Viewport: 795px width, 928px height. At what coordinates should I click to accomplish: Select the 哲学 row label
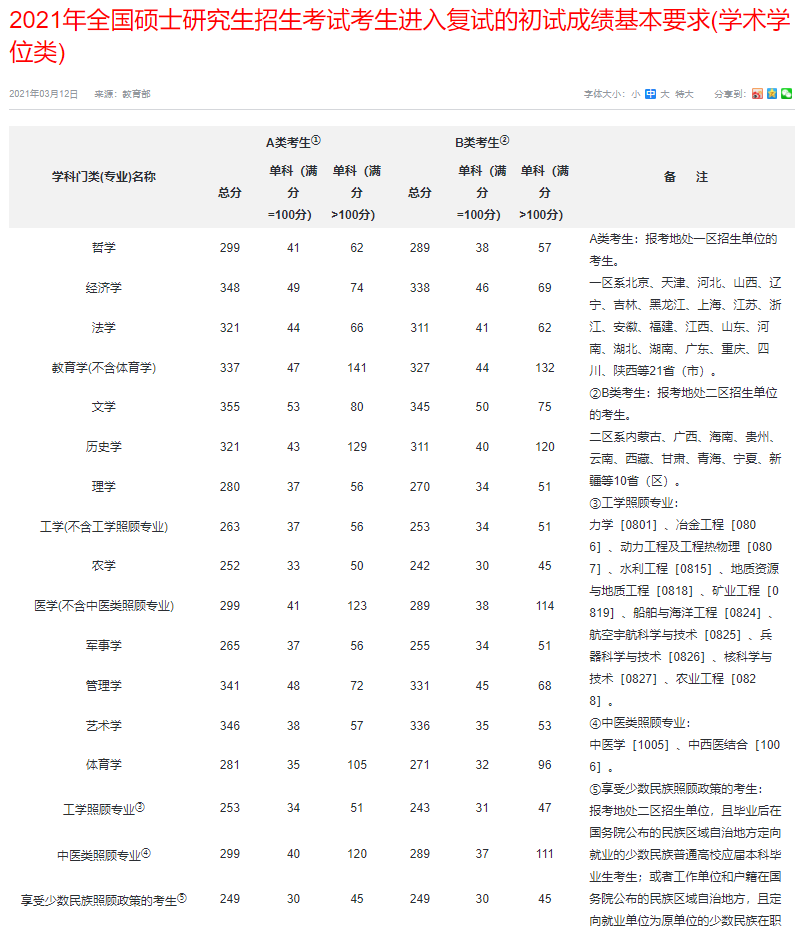pyautogui.click(x=104, y=248)
